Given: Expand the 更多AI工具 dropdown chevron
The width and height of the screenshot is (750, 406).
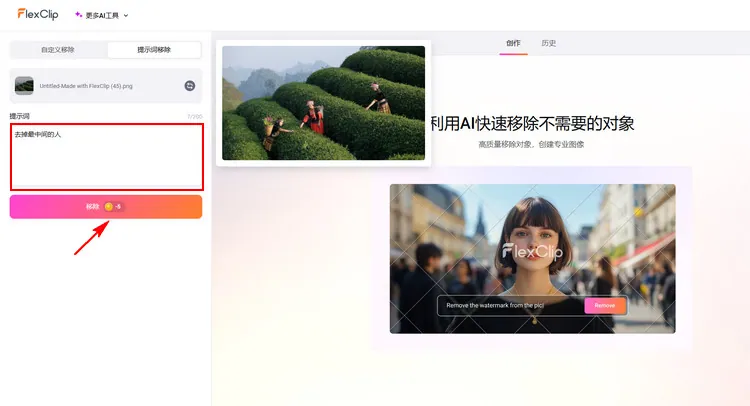Looking at the screenshot, I should click(126, 15).
